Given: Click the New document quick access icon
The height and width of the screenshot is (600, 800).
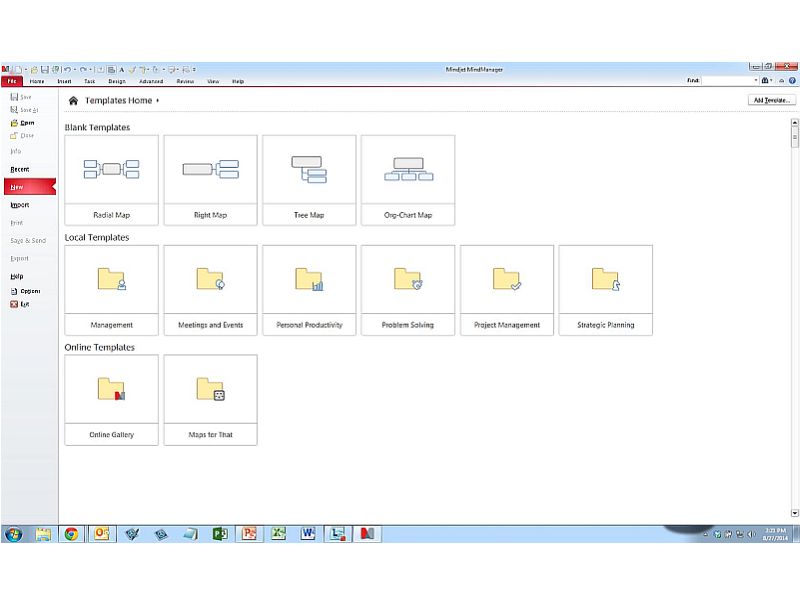Looking at the screenshot, I should (18, 69).
